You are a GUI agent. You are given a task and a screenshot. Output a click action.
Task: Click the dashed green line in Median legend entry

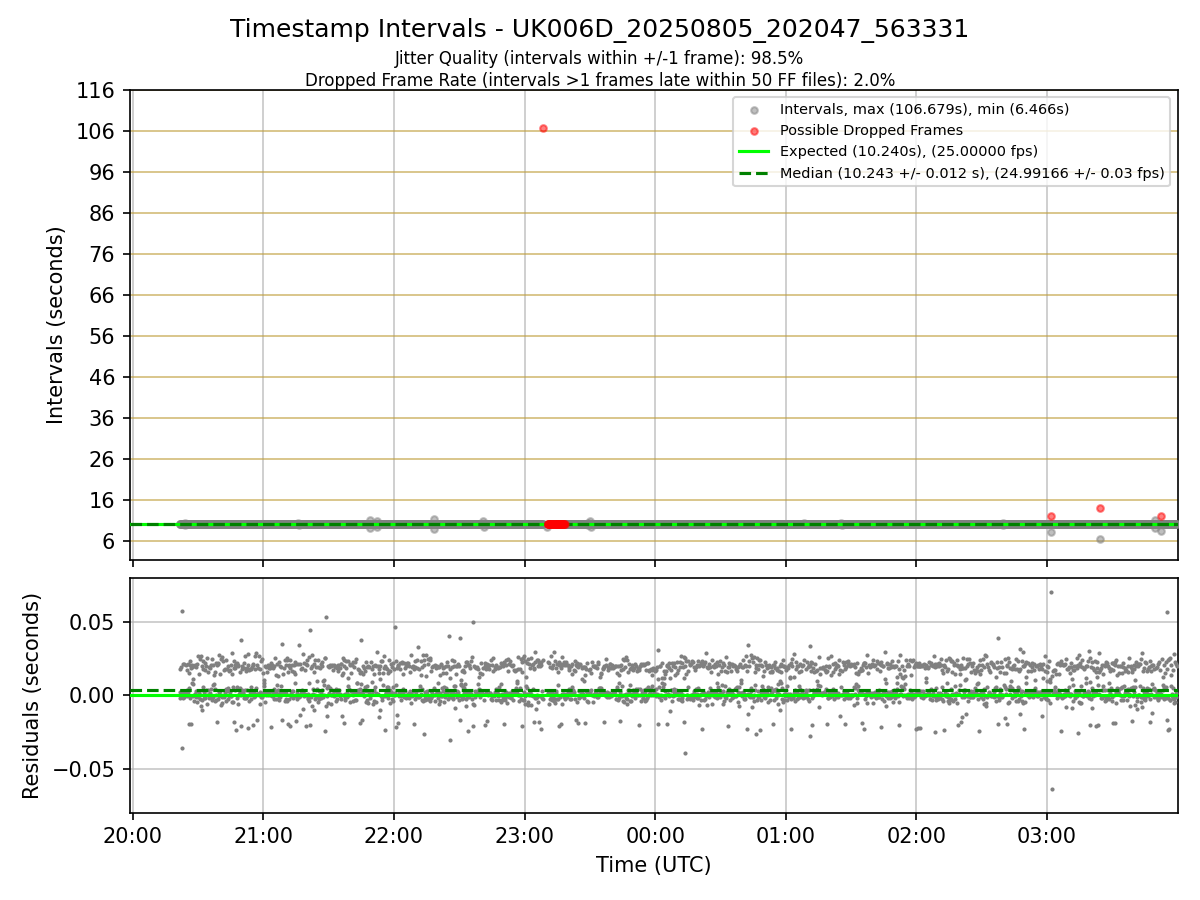point(754,173)
